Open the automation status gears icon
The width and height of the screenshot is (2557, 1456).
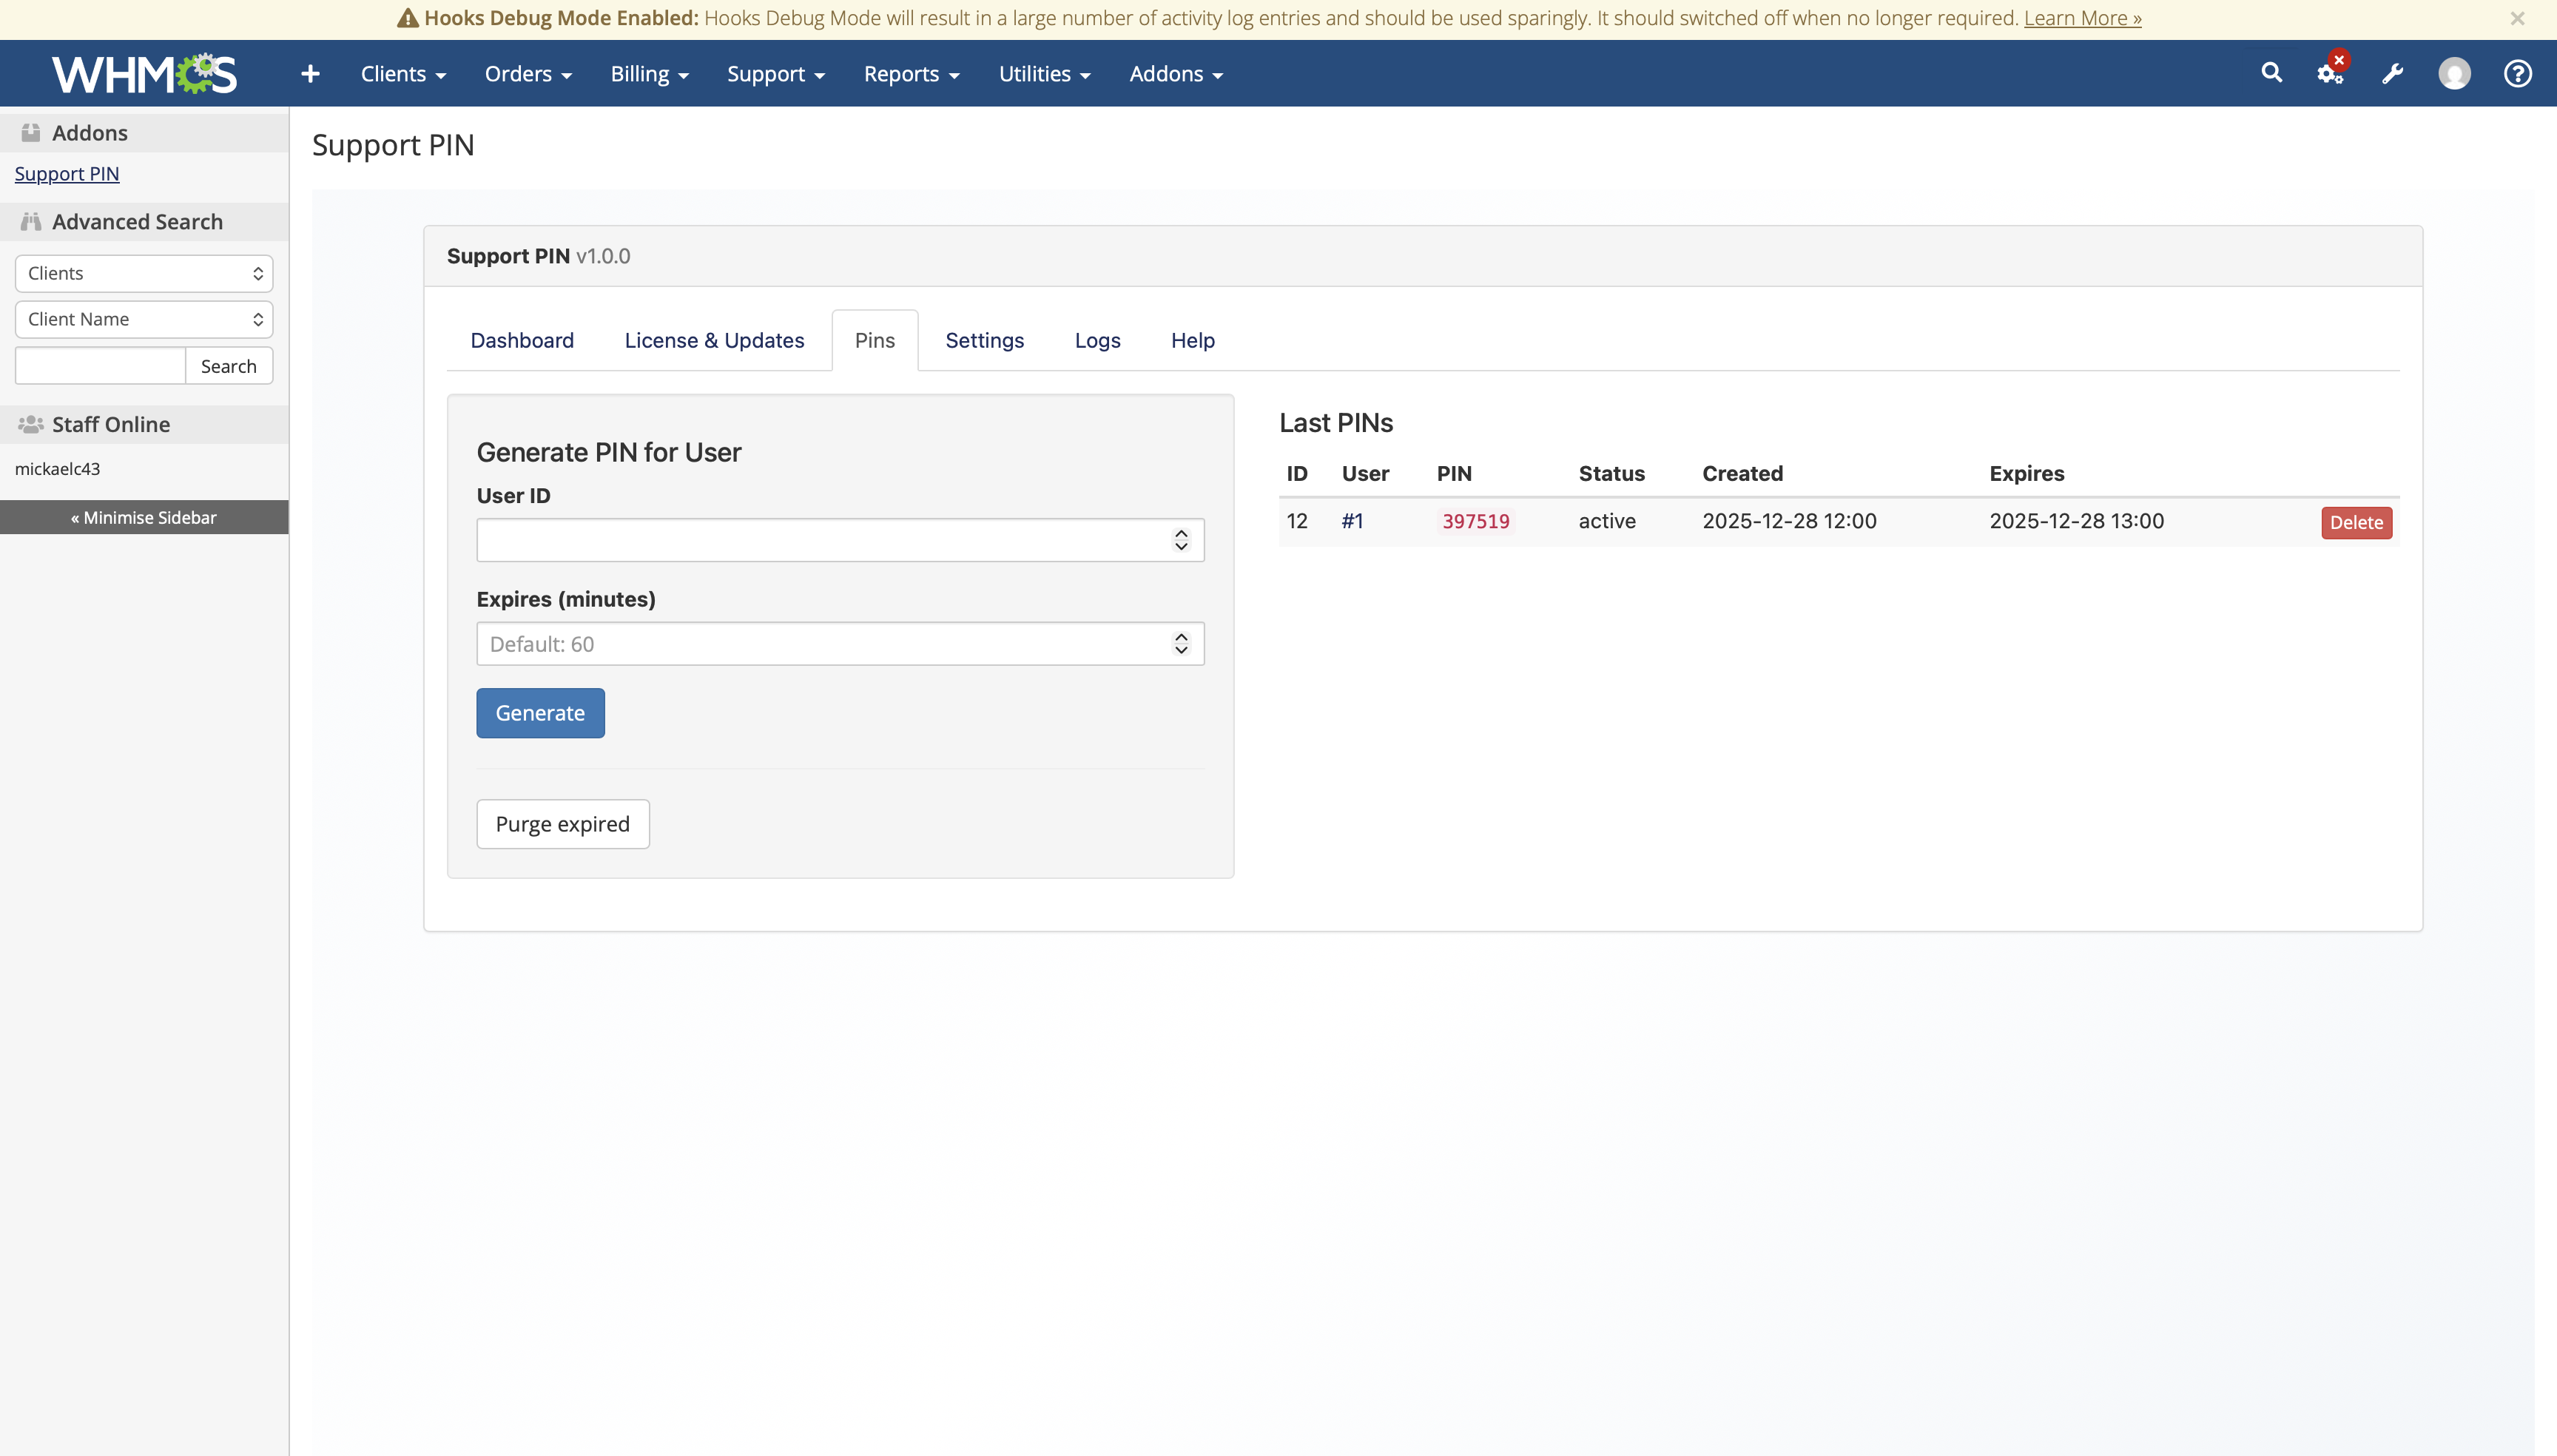(2330, 73)
